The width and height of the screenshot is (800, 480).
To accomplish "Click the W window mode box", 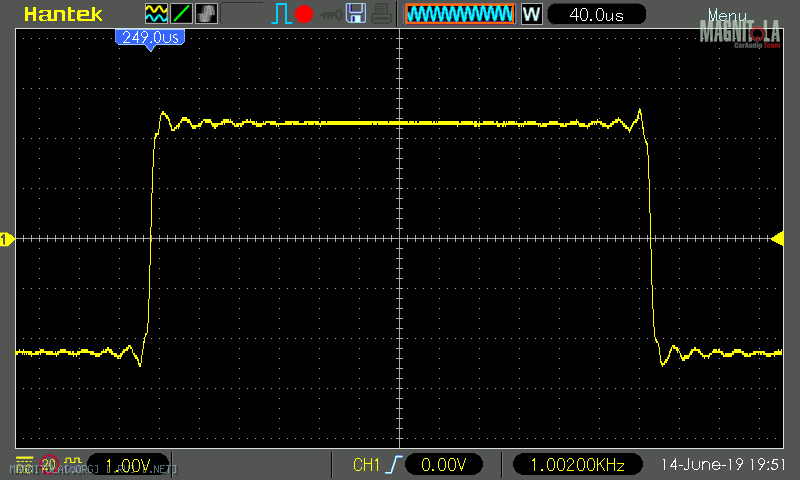I will click(531, 14).
